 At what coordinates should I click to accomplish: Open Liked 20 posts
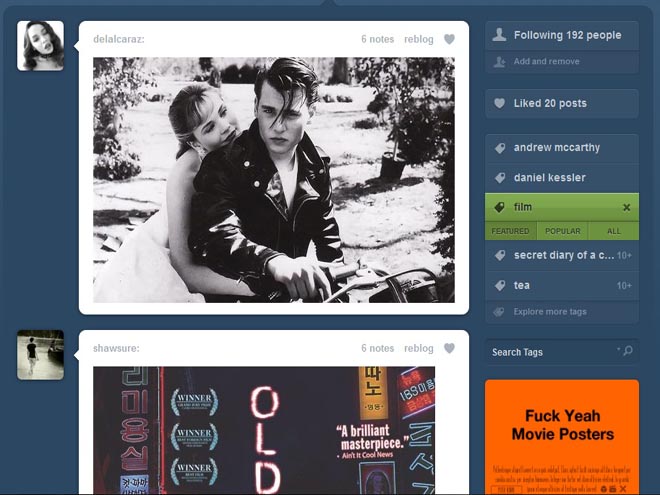coord(550,103)
